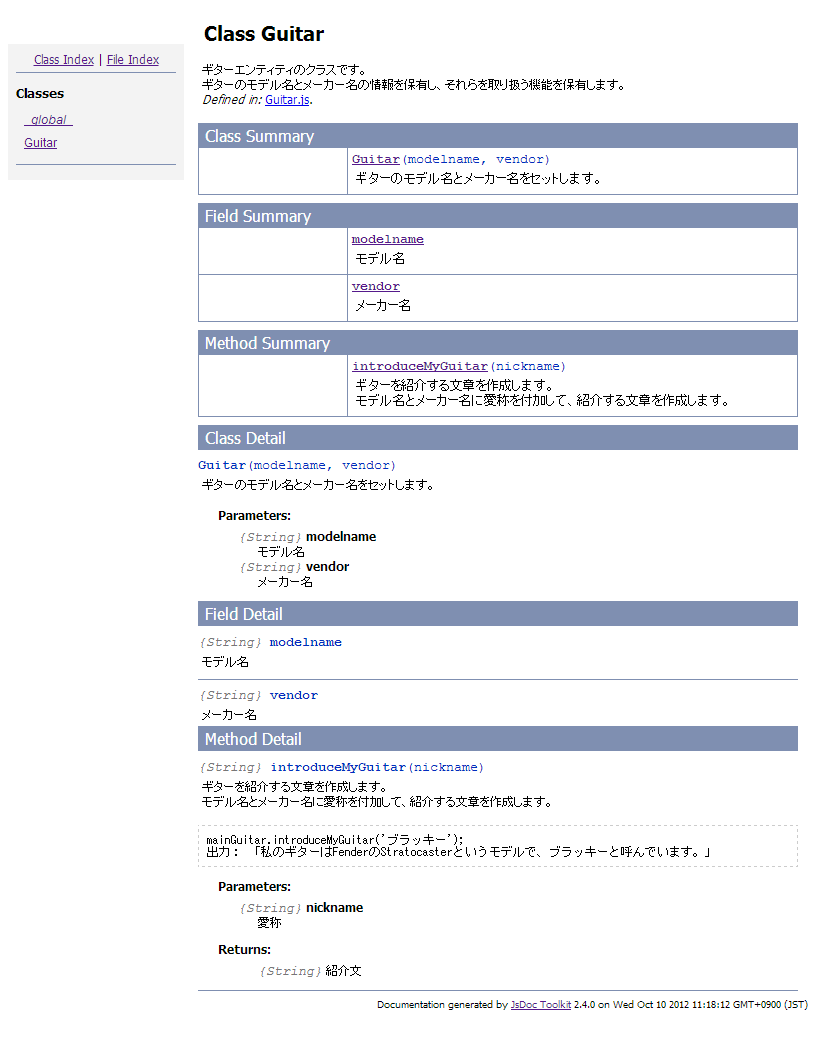Open the File Index page
The width and height of the screenshot is (822, 1057).
click(x=132, y=59)
